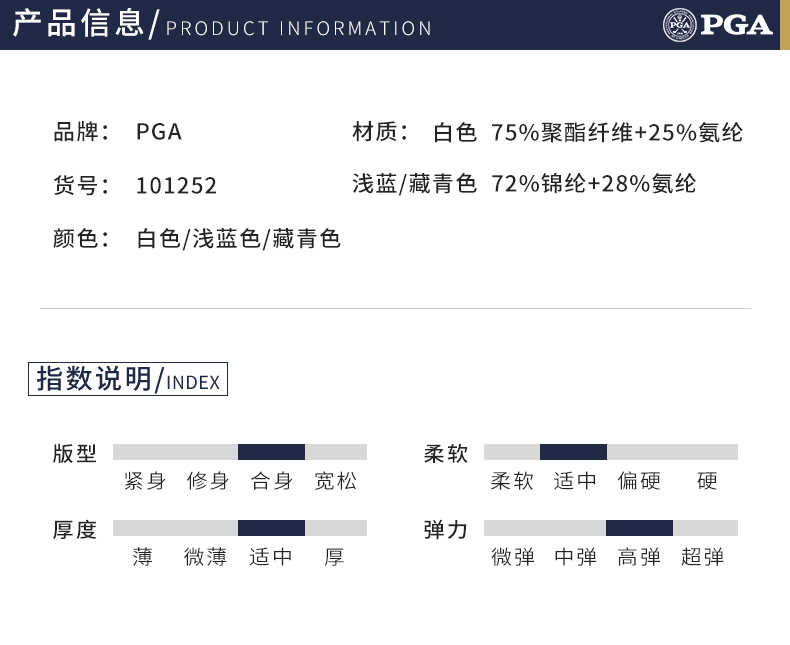The height and width of the screenshot is (645, 790).
Task: Select the 中弹 elasticity label
Action: click(575, 557)
